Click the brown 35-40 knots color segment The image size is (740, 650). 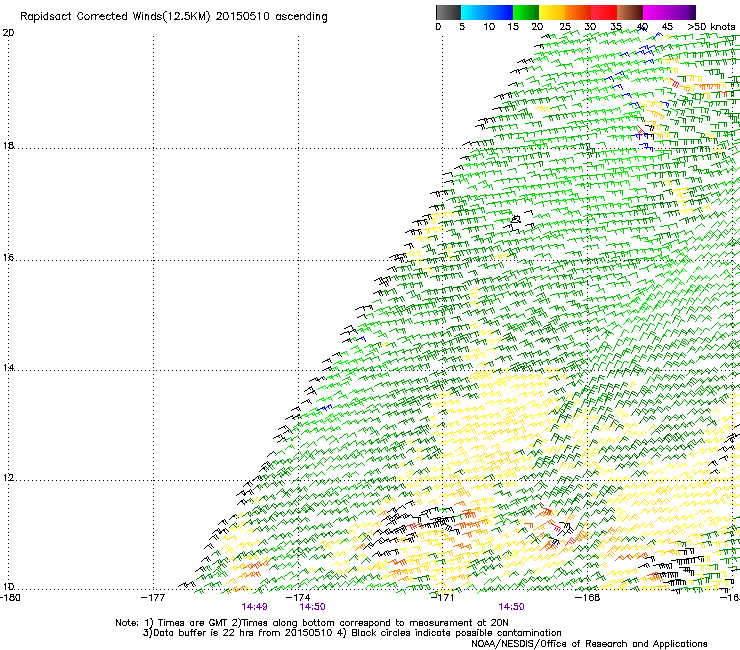tap(630, 12)
